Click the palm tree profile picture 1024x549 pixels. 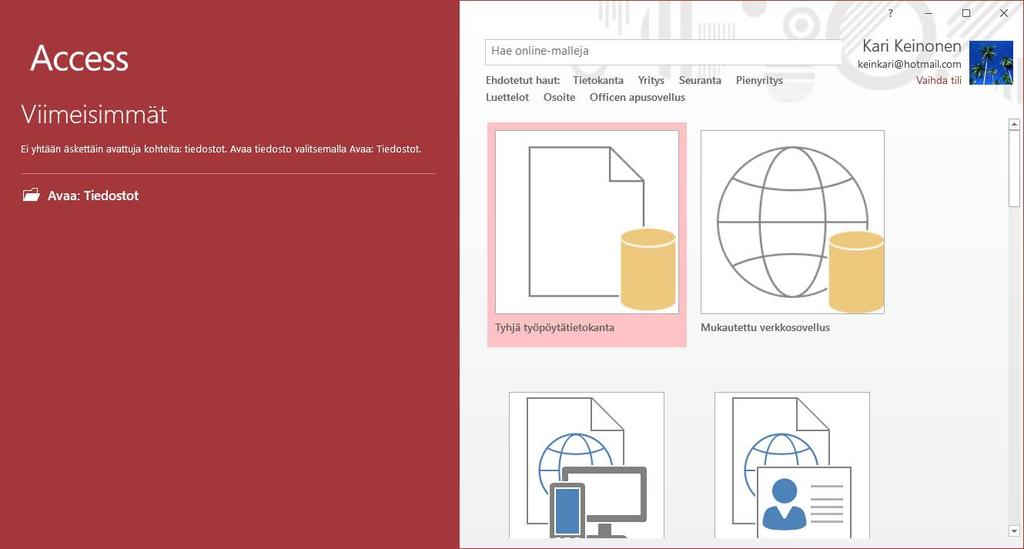tap(991, 63)
